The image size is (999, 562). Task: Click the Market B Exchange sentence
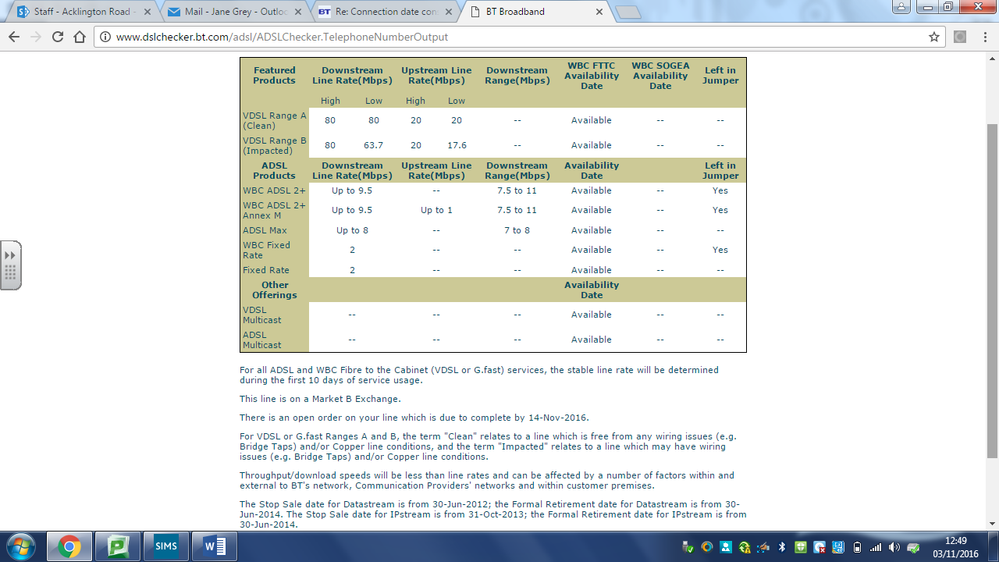point(320,399)
